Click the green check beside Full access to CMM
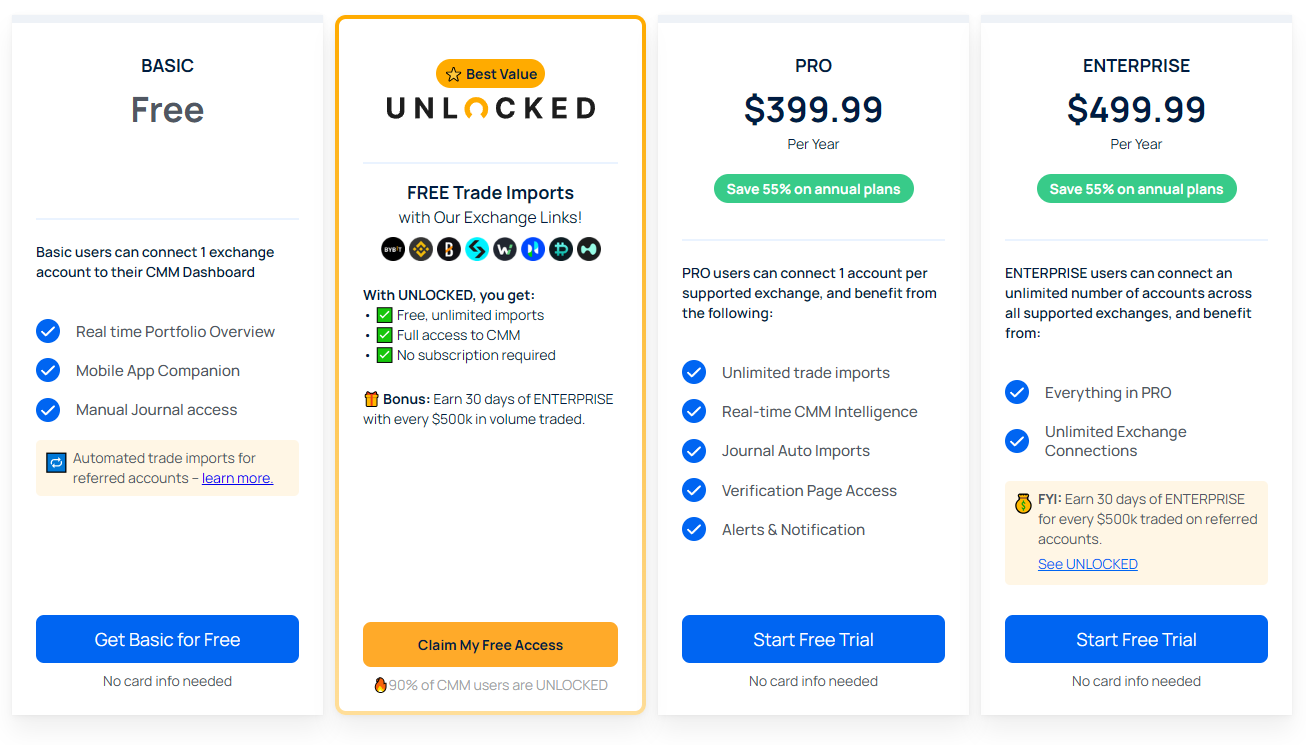Viewport: 1306px width, 745px height. click(384, 335)
